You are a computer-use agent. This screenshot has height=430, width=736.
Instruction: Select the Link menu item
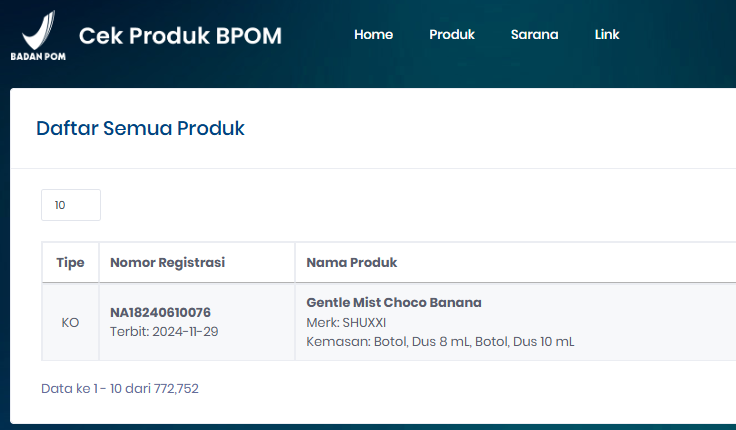(x=607, y=35)
